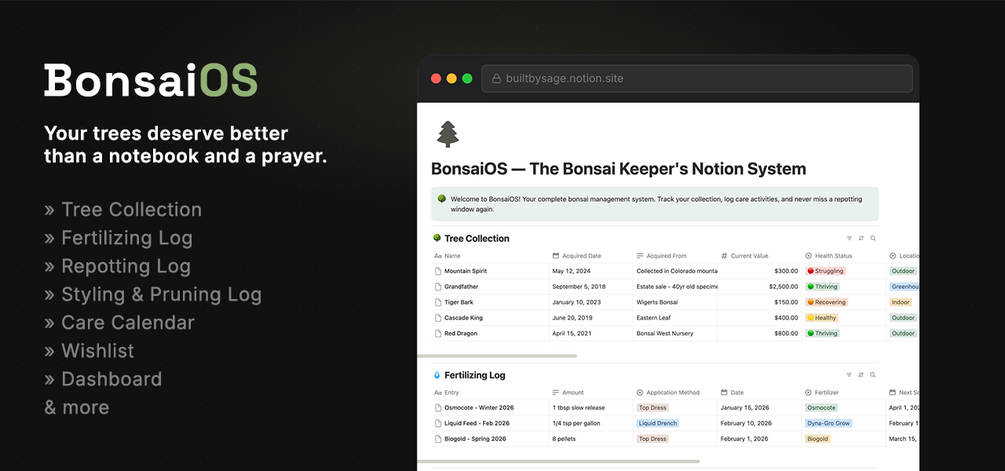Viewport: 1005px width, 471px height.
Task: Click the Fertilizing Log heading
Action: 474,375
